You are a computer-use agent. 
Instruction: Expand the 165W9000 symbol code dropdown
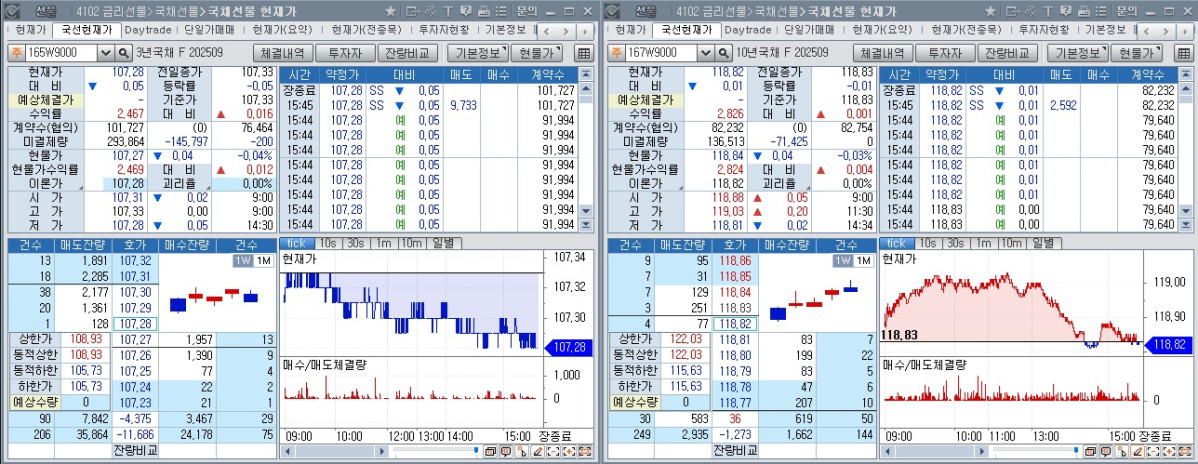coord(105,53)
